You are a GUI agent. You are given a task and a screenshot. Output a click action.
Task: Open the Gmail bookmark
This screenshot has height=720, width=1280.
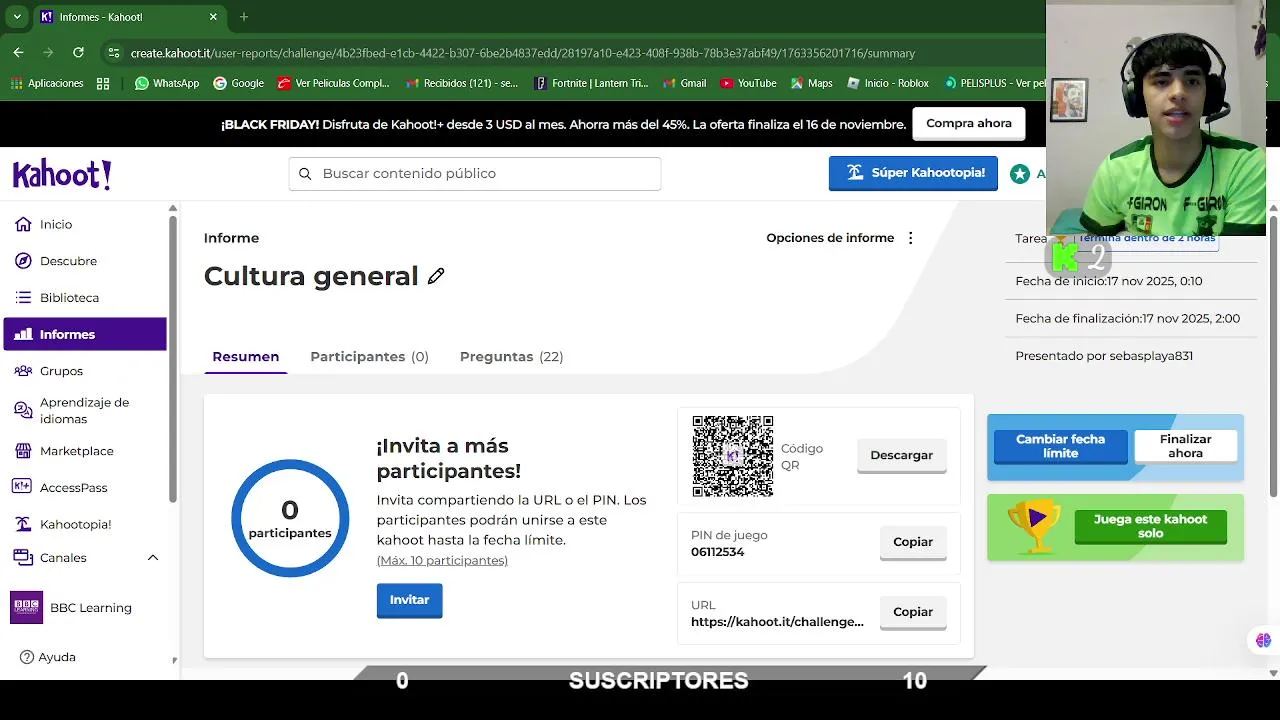684,83
